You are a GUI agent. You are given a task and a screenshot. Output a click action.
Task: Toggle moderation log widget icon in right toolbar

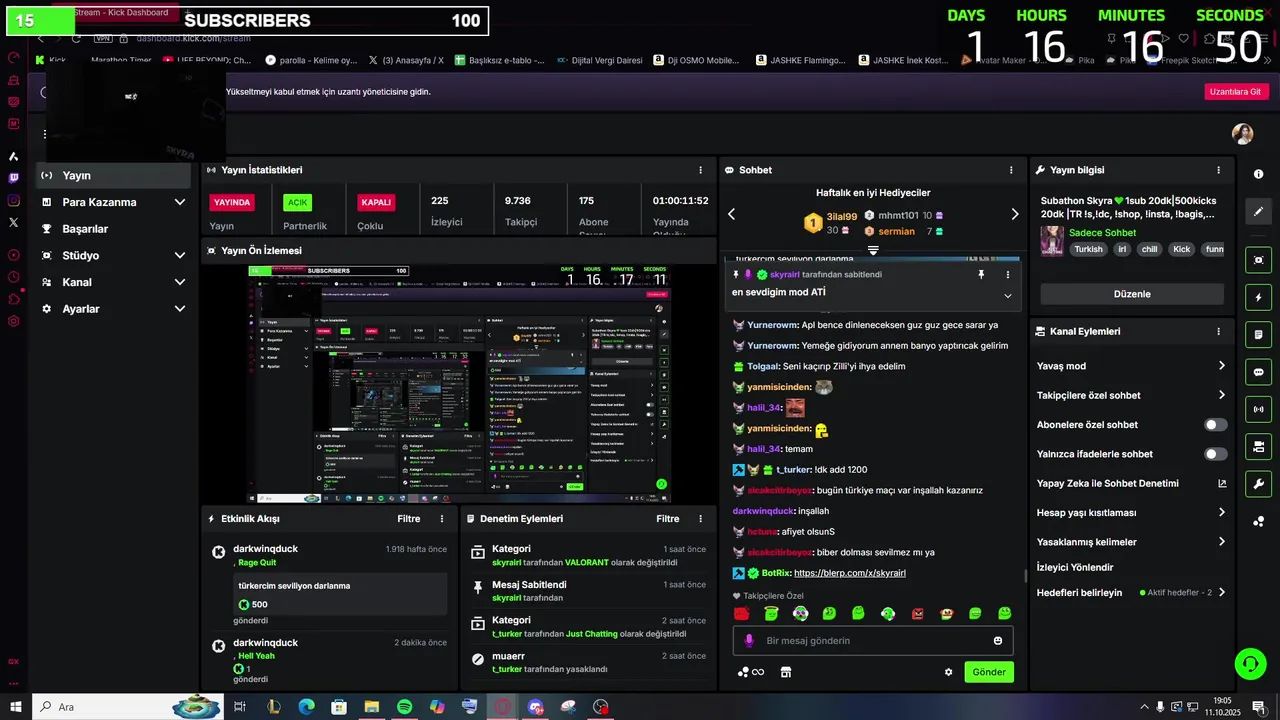coord(1259,334)
